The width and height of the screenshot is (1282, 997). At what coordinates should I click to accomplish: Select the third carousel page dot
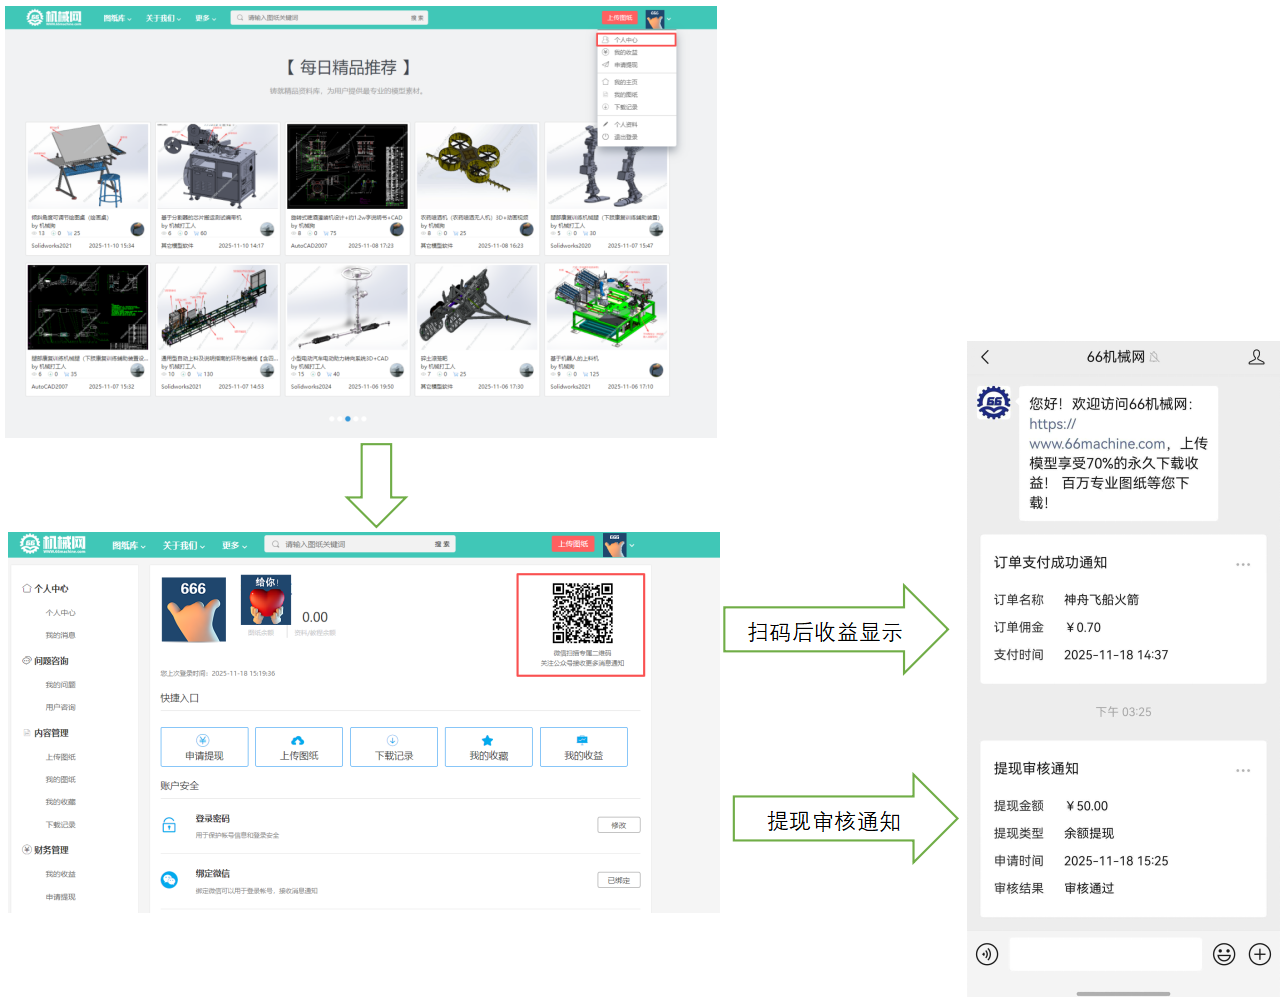[x=347, y=419]
